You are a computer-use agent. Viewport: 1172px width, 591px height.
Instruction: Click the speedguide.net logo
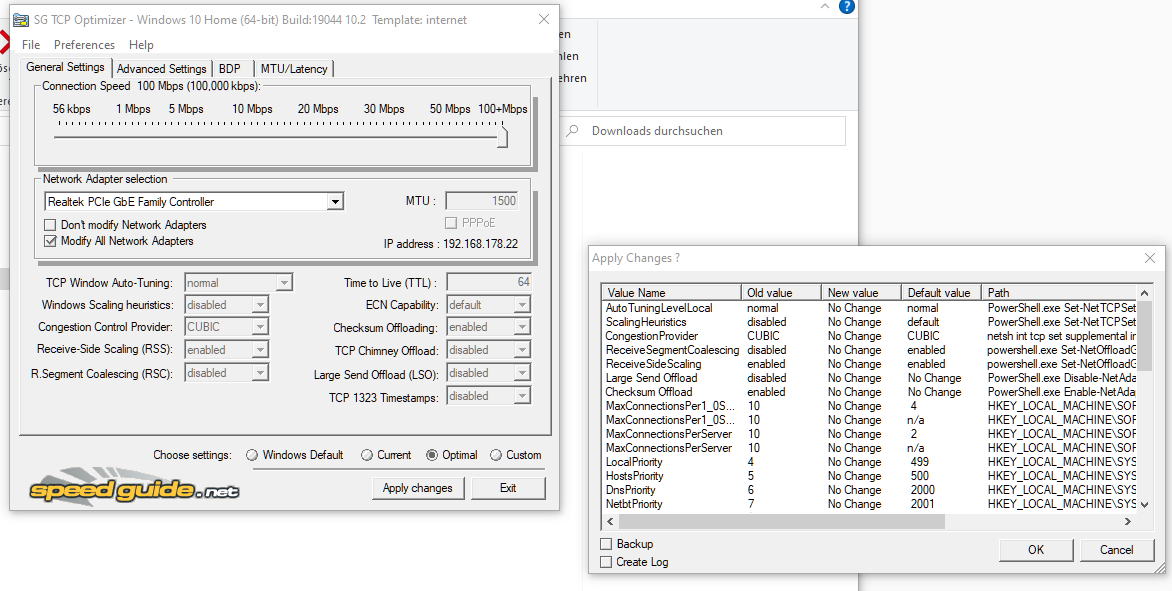[133, 486]
